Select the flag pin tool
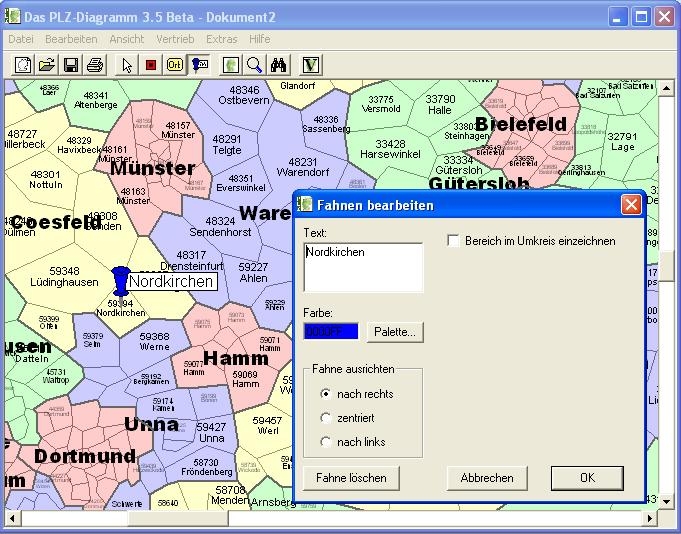Viewport: 681px width, 534px height. click(x=199, y=65)
